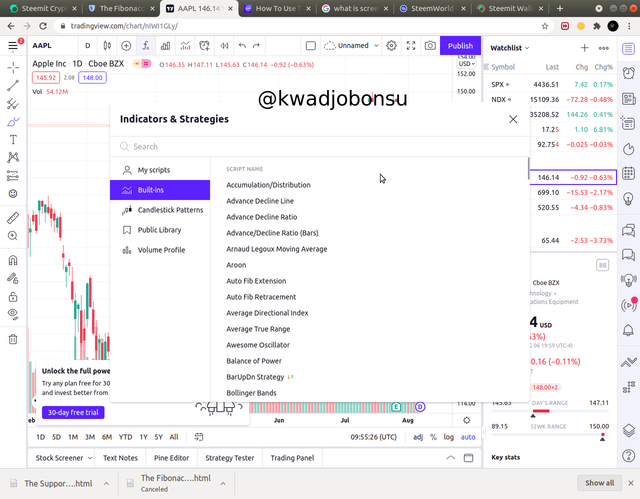Select the text annotation tool
640x499 pixels.
13,140
